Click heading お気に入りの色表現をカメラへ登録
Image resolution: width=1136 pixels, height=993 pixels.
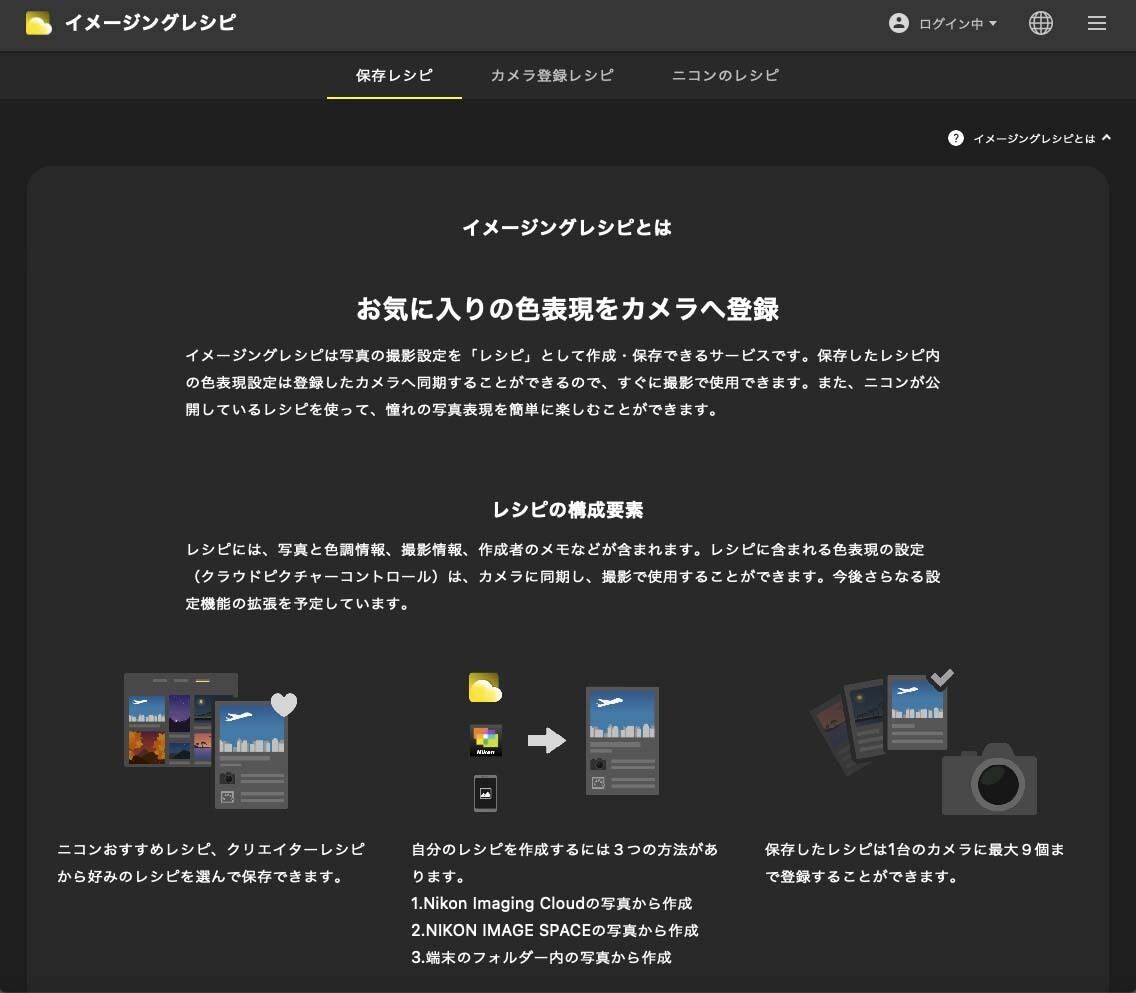click(x=567, y=309)
